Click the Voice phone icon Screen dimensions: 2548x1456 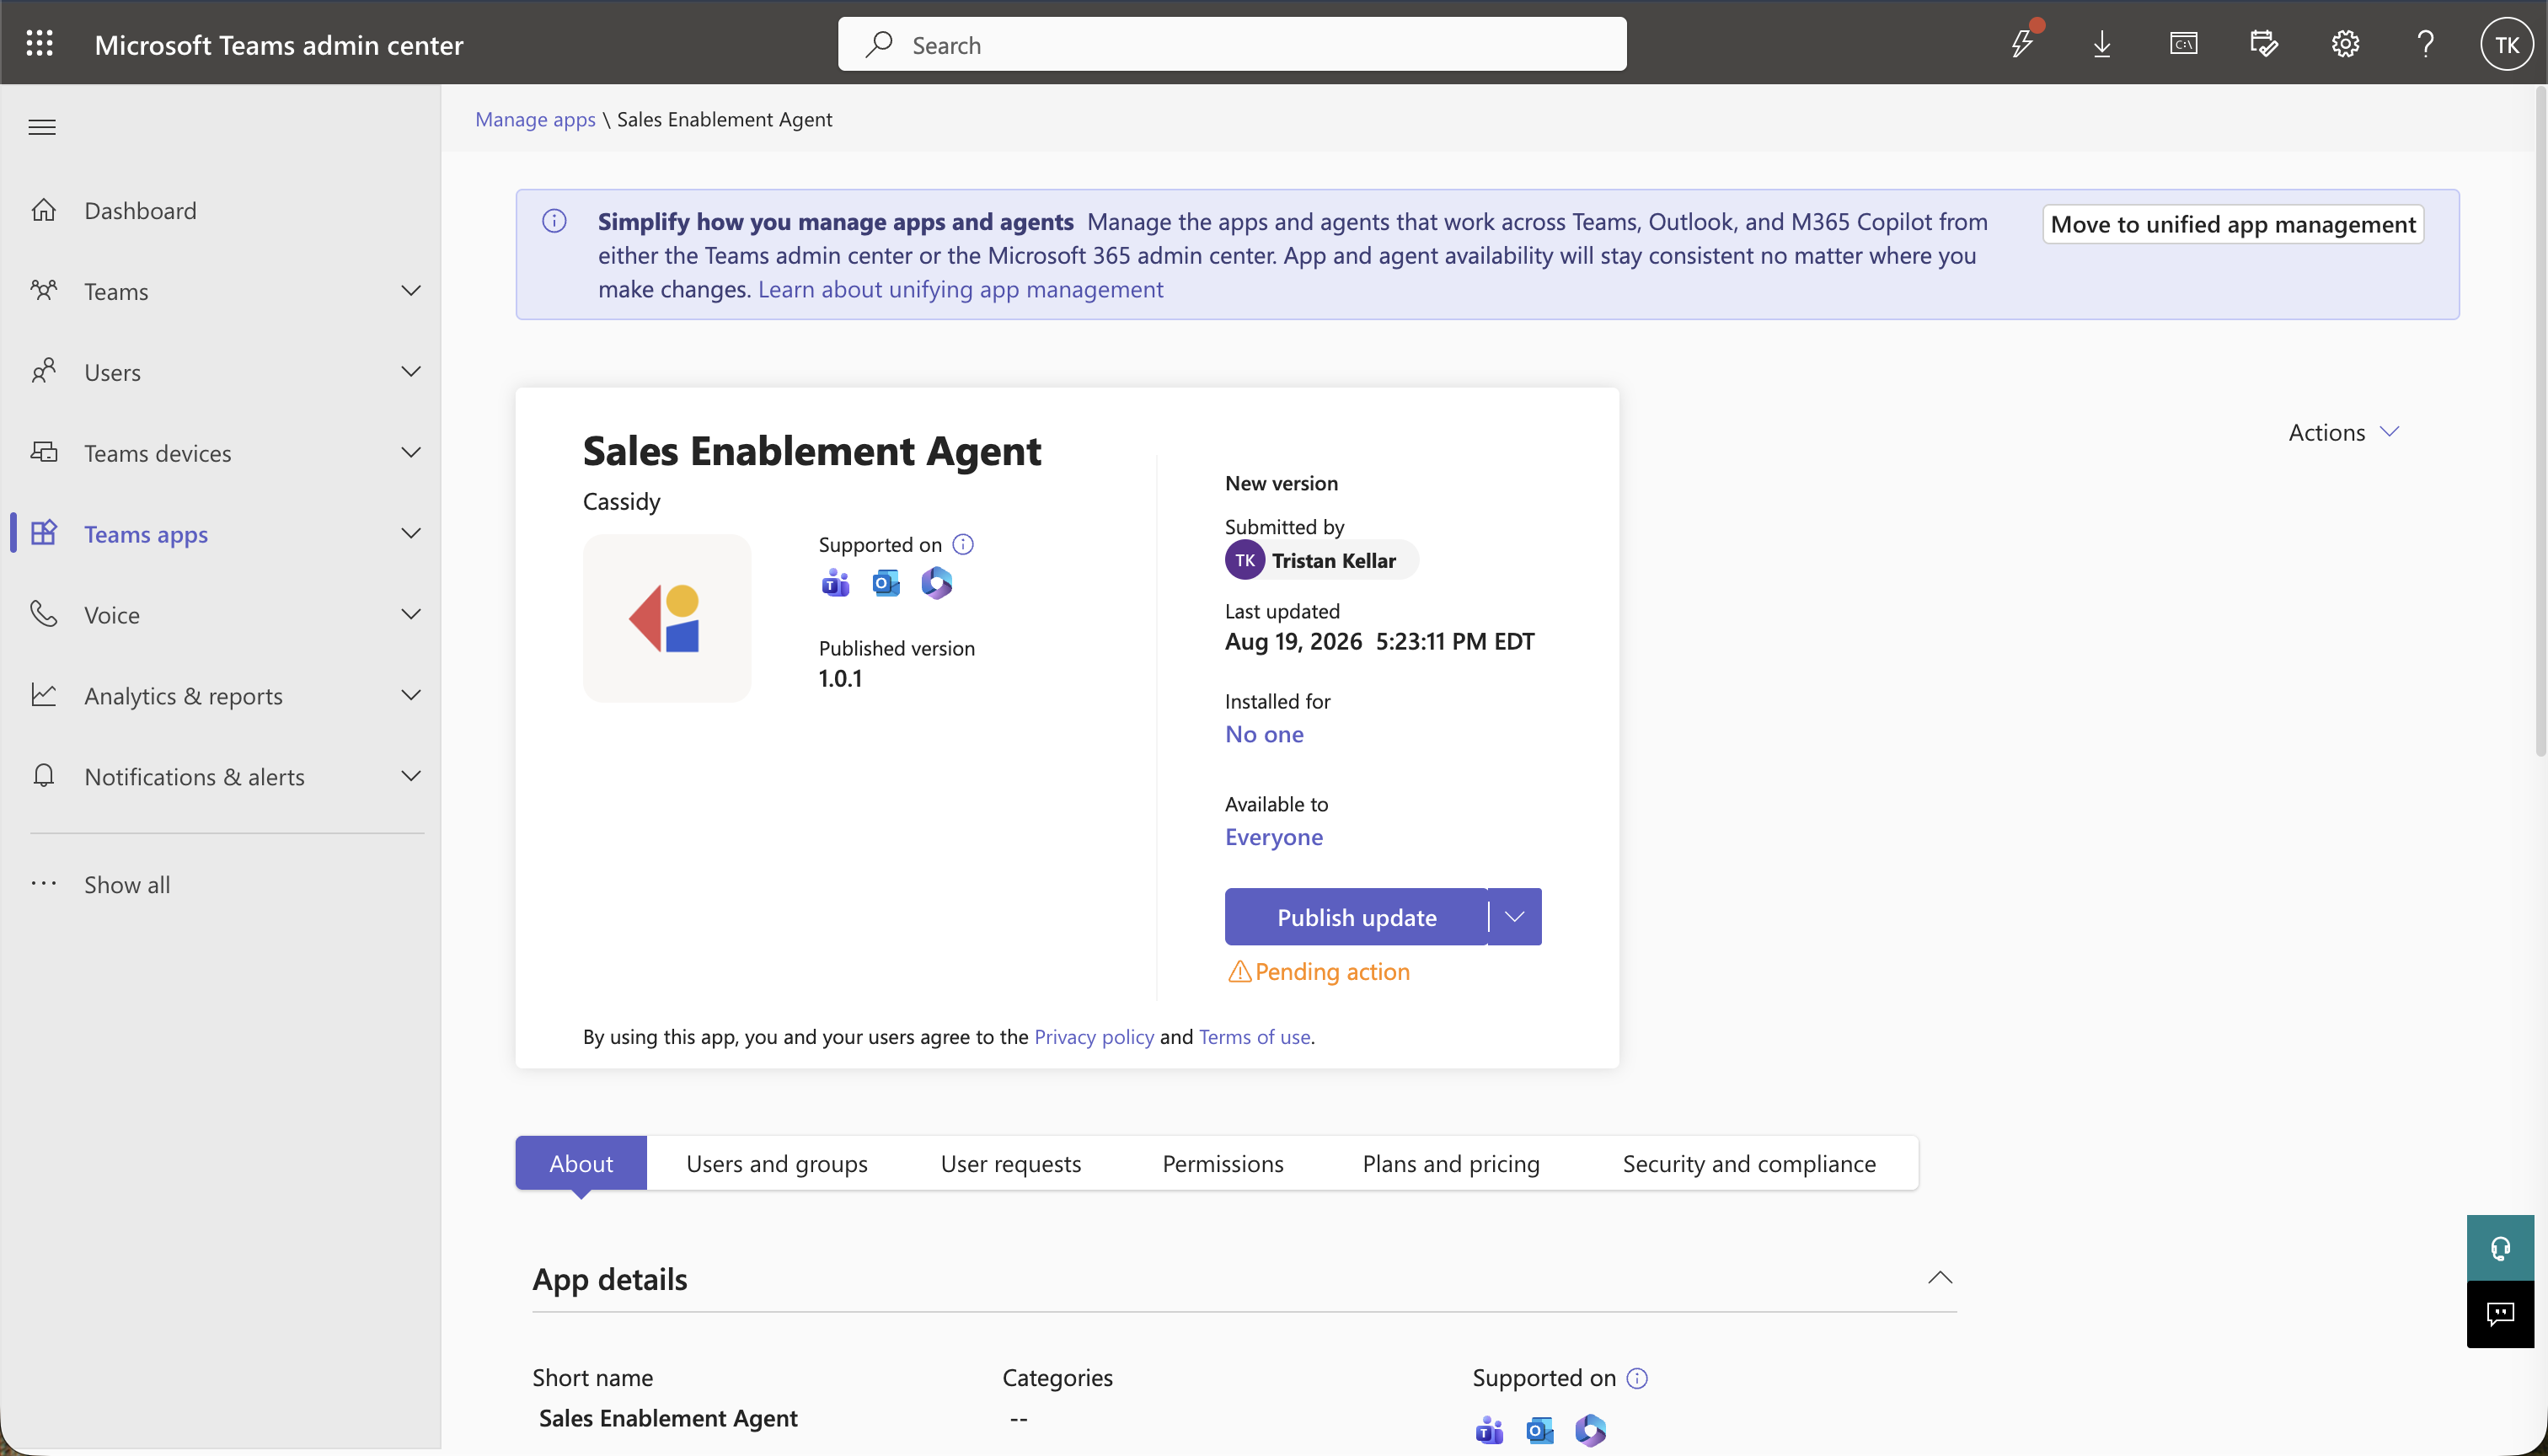[x=43, y=614]
